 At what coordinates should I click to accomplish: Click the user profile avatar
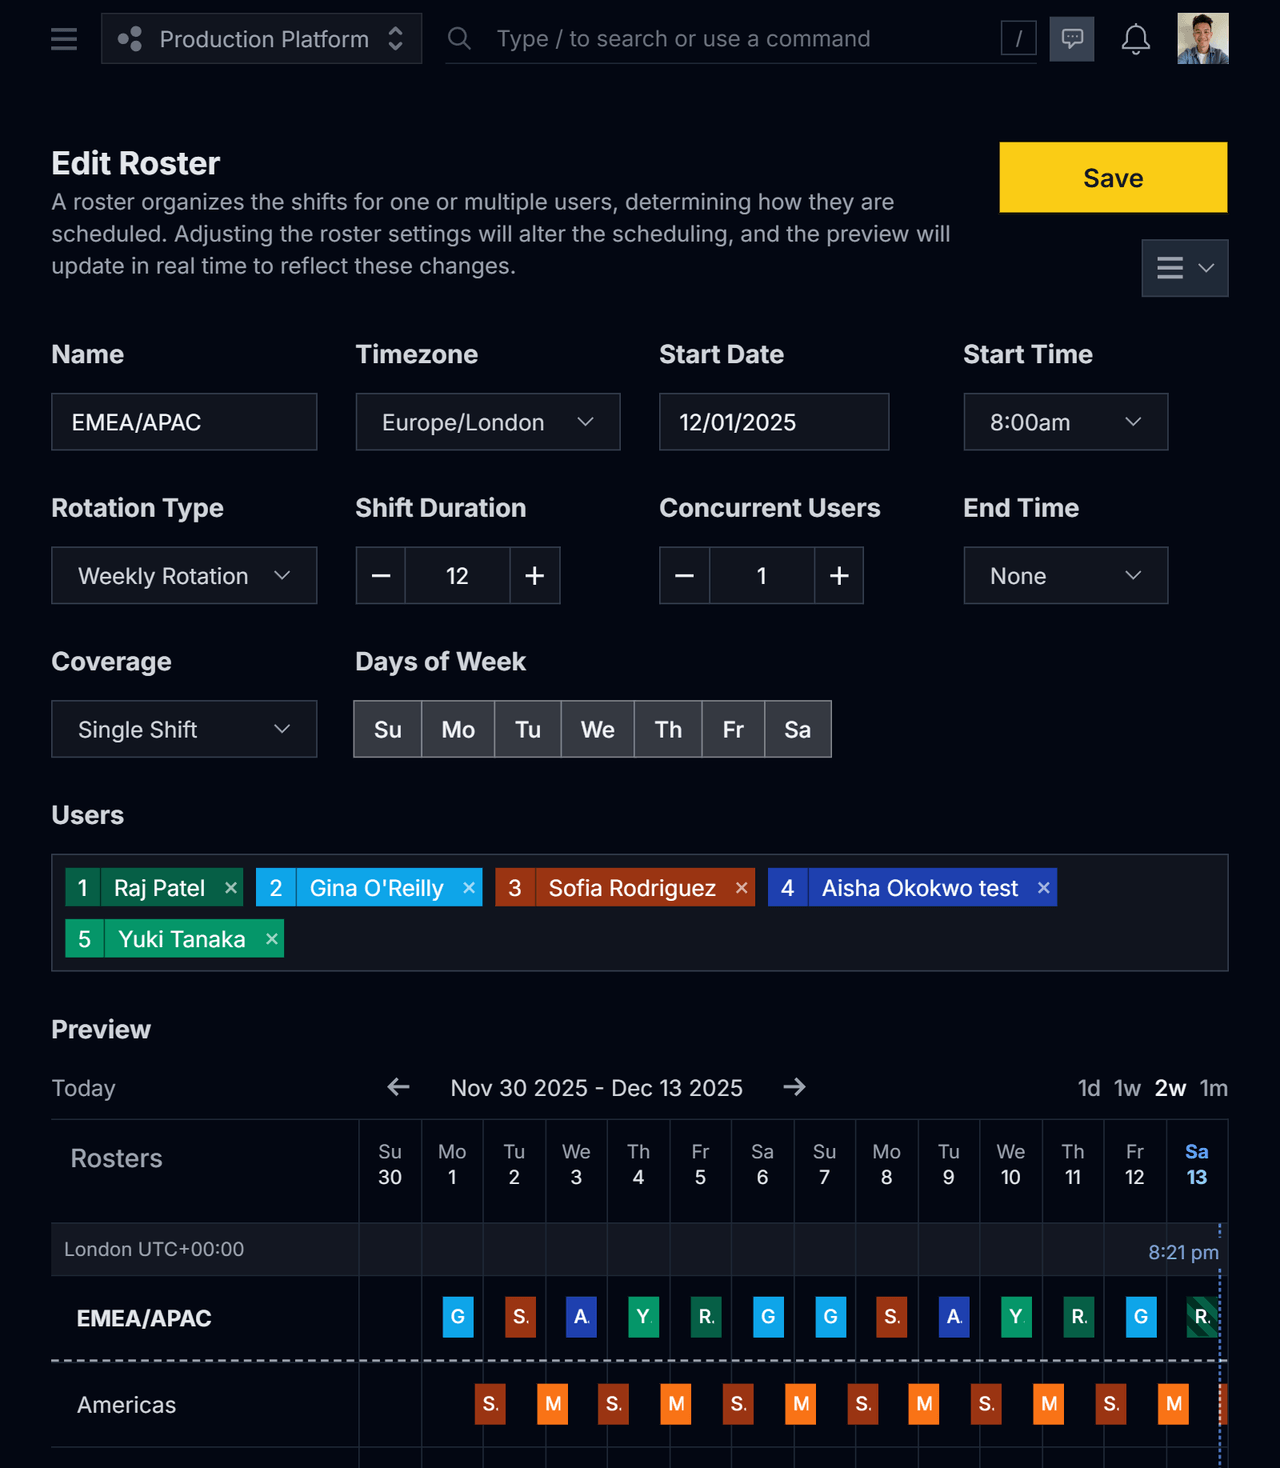pos(1203,39)
